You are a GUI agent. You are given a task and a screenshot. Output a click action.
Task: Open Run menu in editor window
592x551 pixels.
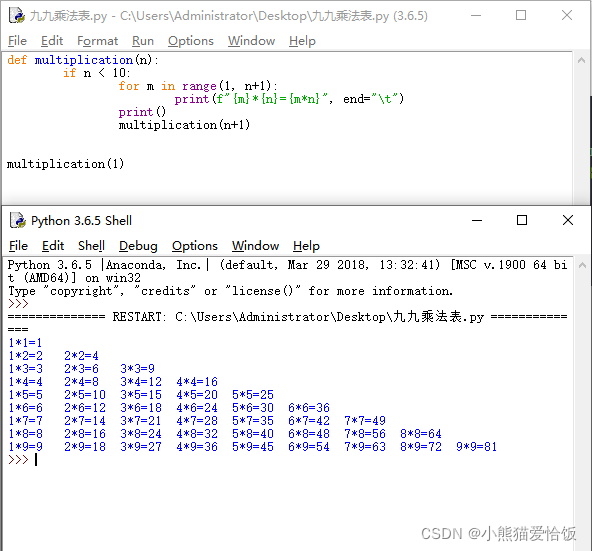click(x=143, y=41)
